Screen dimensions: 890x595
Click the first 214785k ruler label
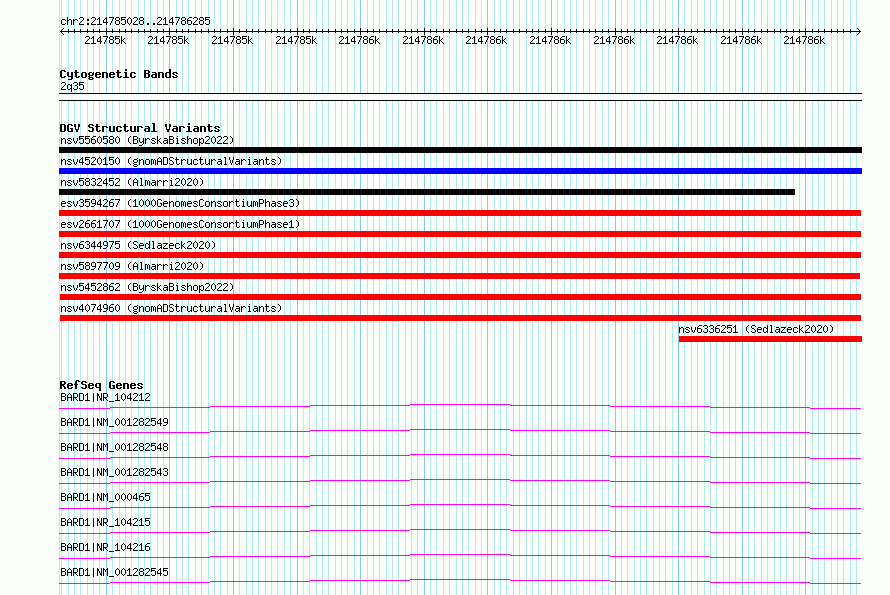[105, 40]
